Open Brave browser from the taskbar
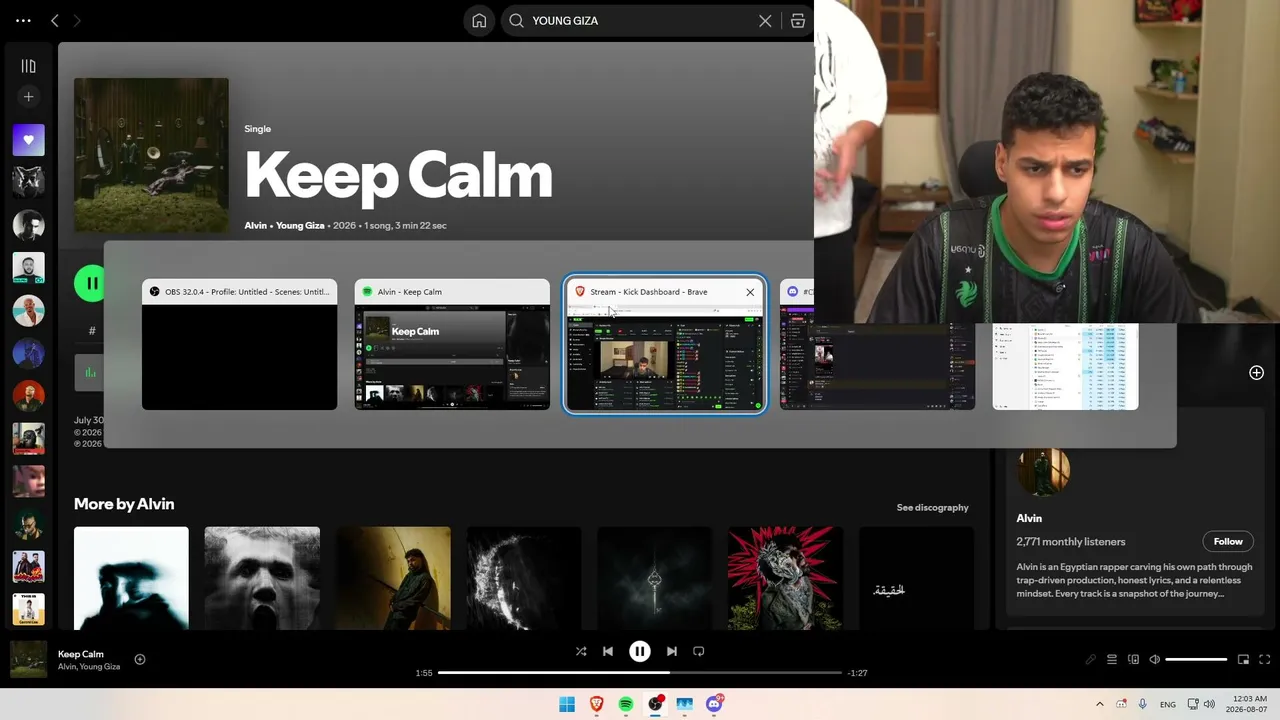The image size is (1280, 720). point(597,704)
